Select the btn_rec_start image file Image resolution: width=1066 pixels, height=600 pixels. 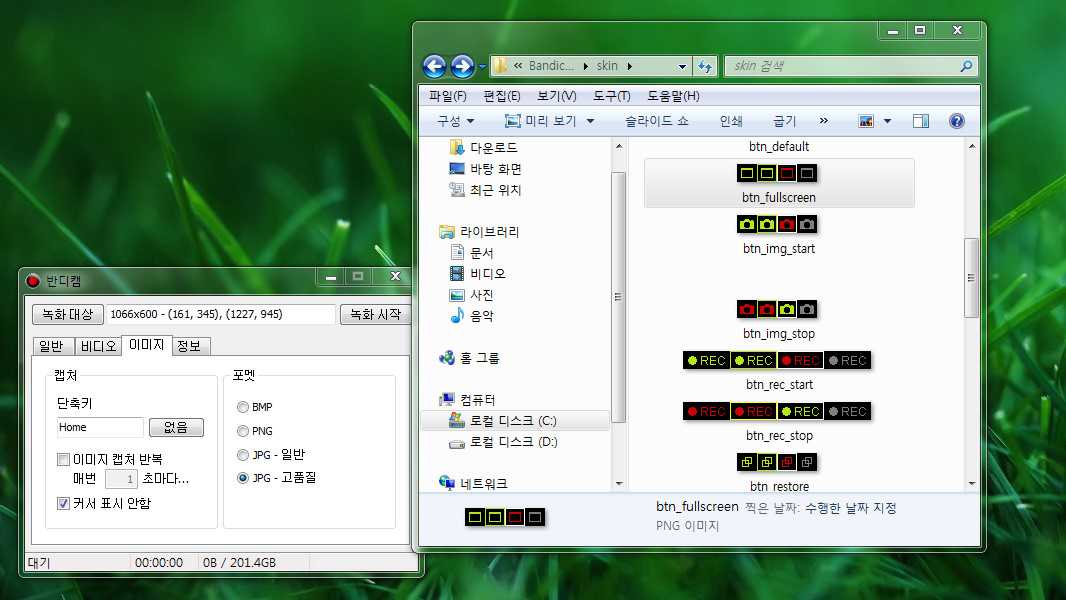[x=779, y=371]
